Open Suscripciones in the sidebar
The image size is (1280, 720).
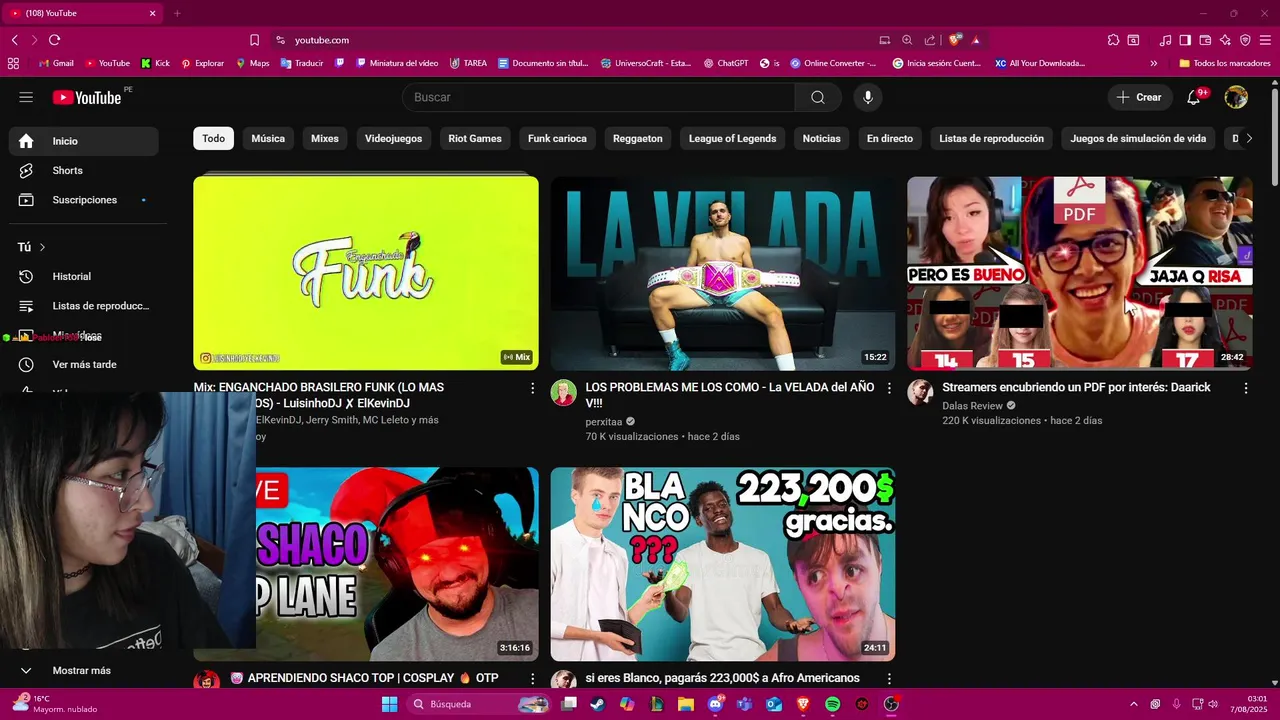[83, 200]
